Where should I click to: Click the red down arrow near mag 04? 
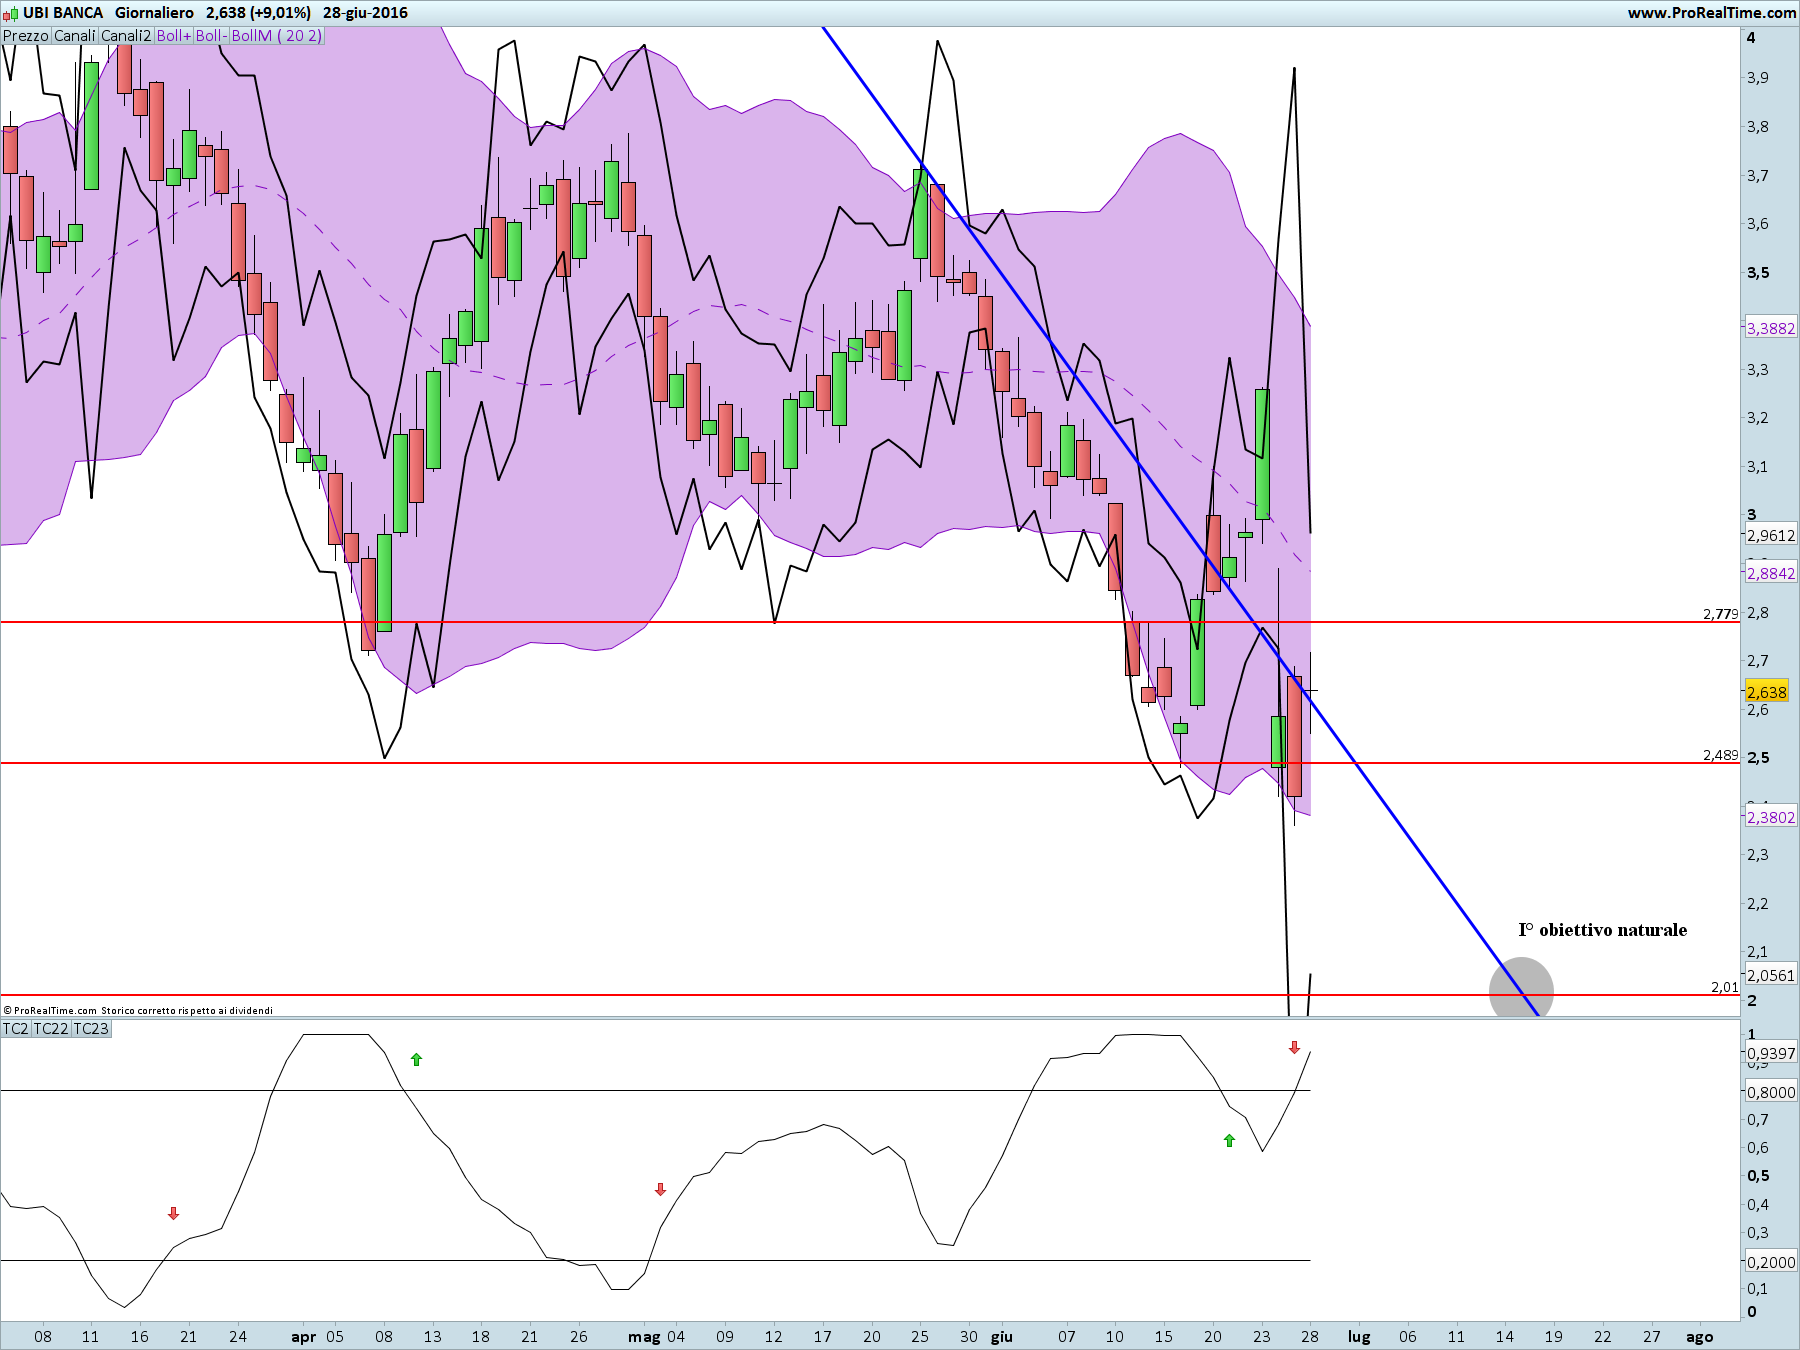(660, 1189)
